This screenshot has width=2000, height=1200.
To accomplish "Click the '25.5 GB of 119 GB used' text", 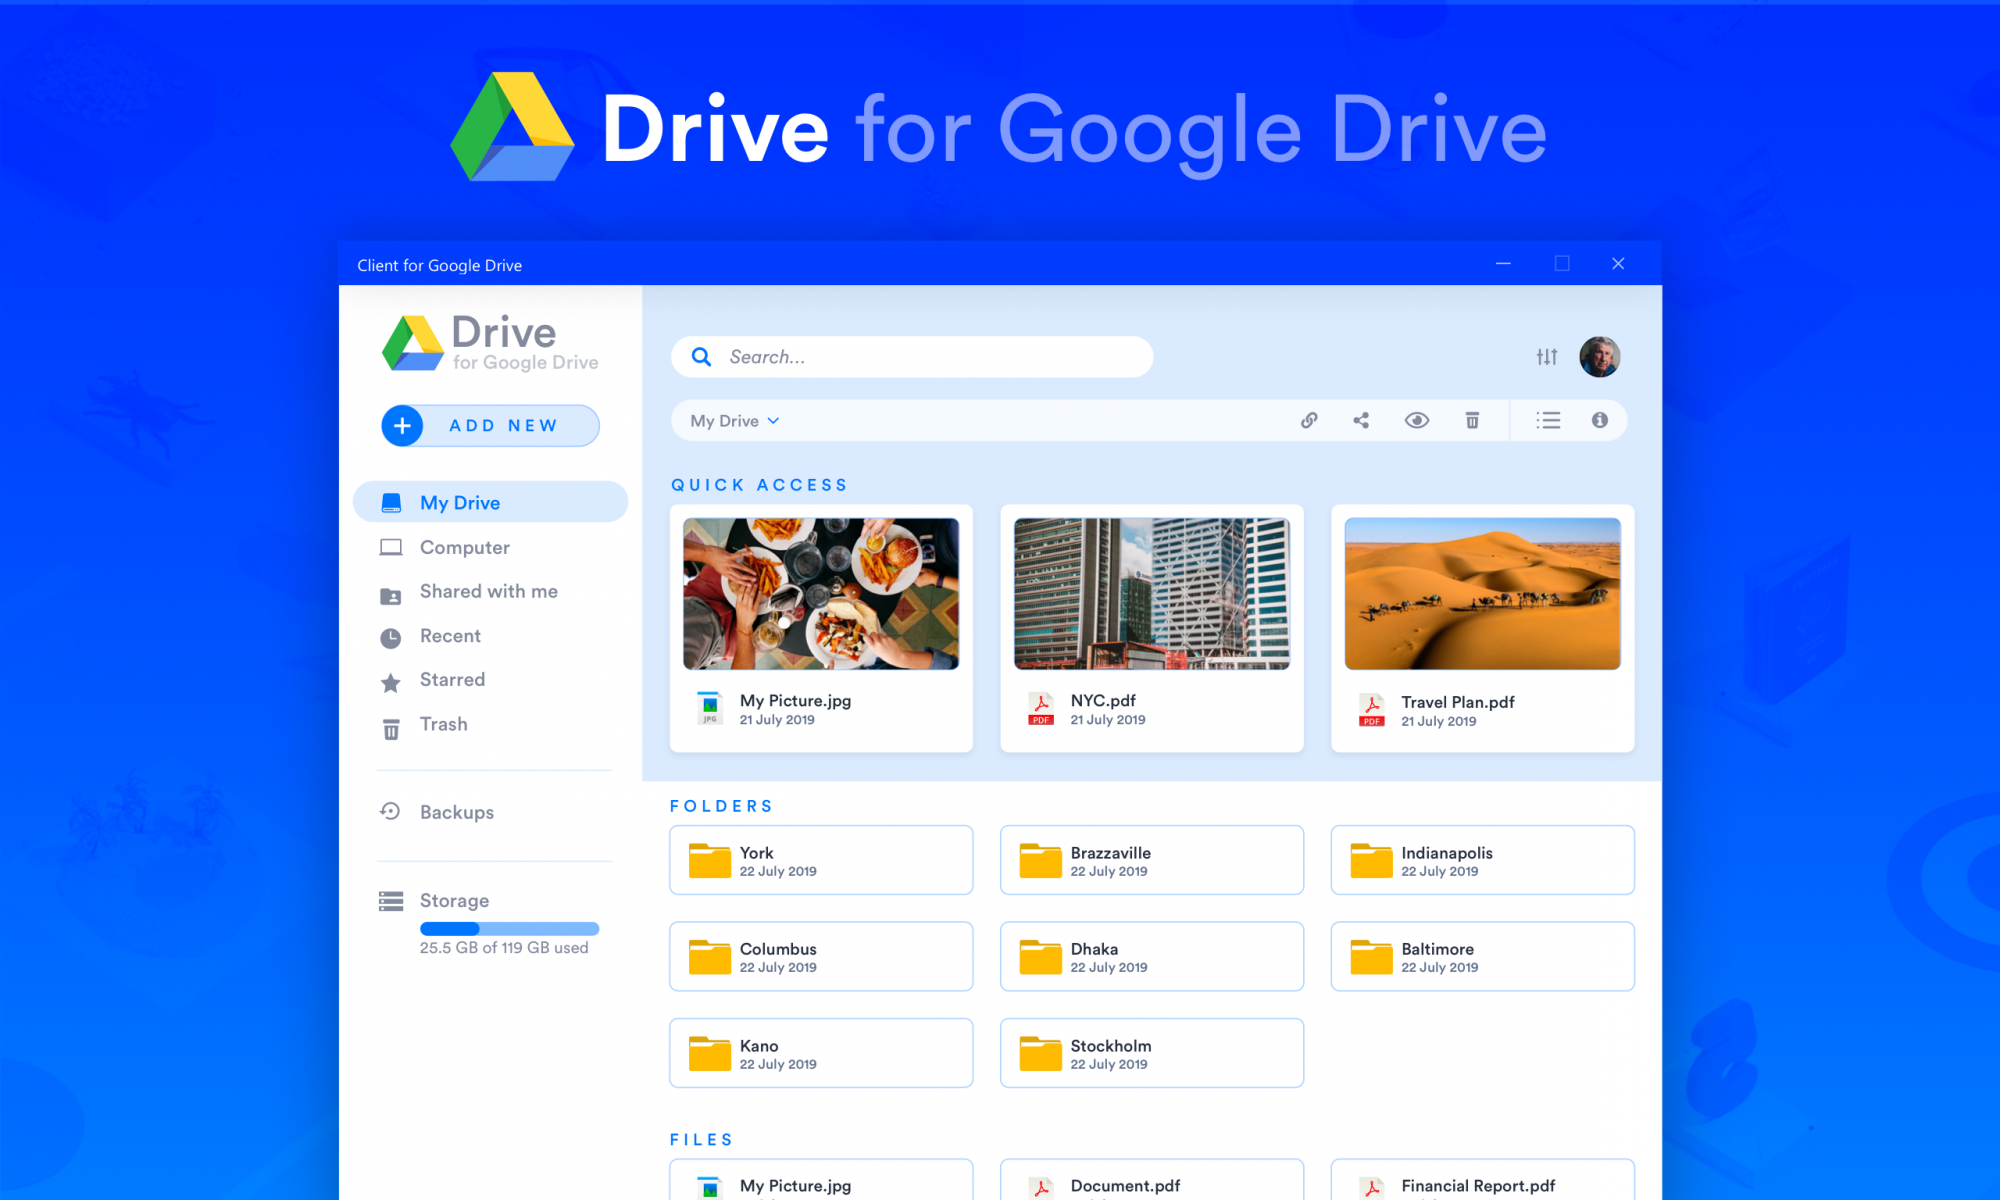I will coord(504,948).
